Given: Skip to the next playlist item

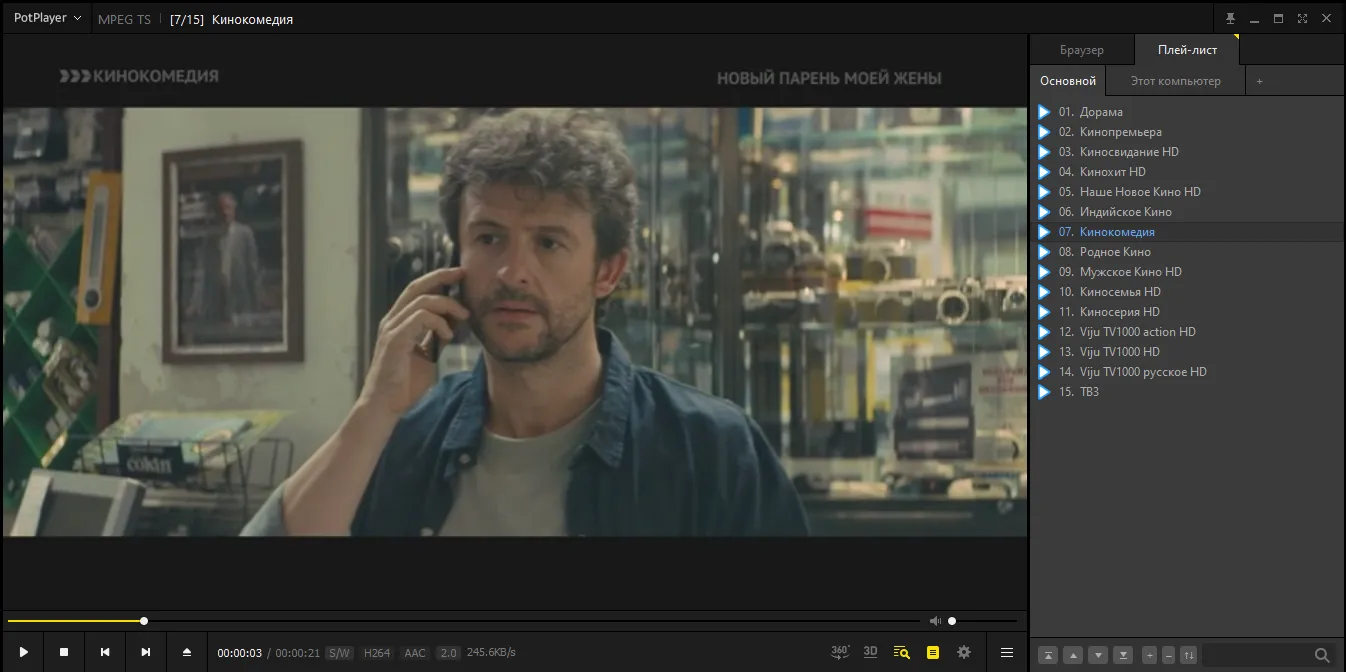Looking at the screenshot, I should click(x=146, y=652).
